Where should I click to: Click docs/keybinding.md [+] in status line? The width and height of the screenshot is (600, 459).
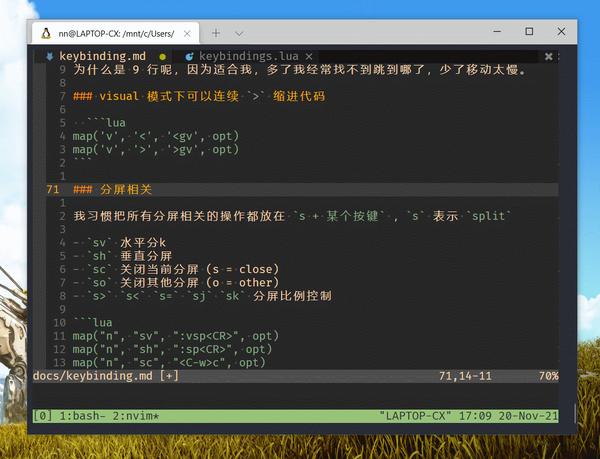coord(106,376)
